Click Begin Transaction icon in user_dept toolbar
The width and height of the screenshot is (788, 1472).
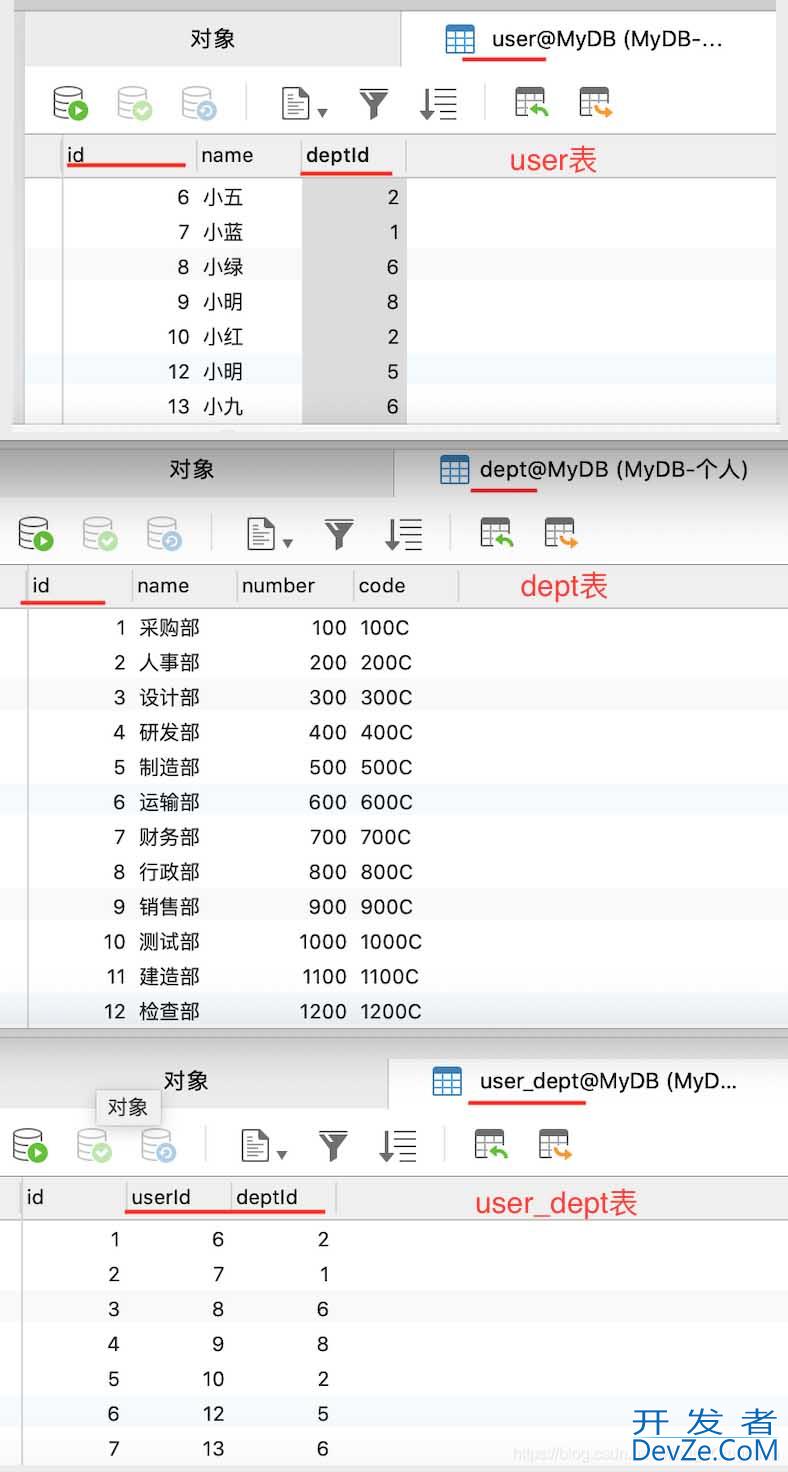[30, 1145]
